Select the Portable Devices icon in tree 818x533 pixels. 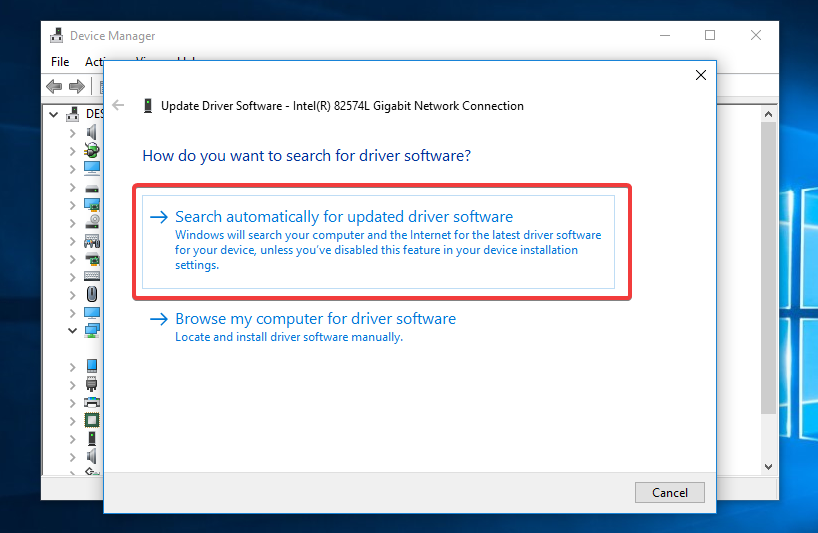point(92,366)
